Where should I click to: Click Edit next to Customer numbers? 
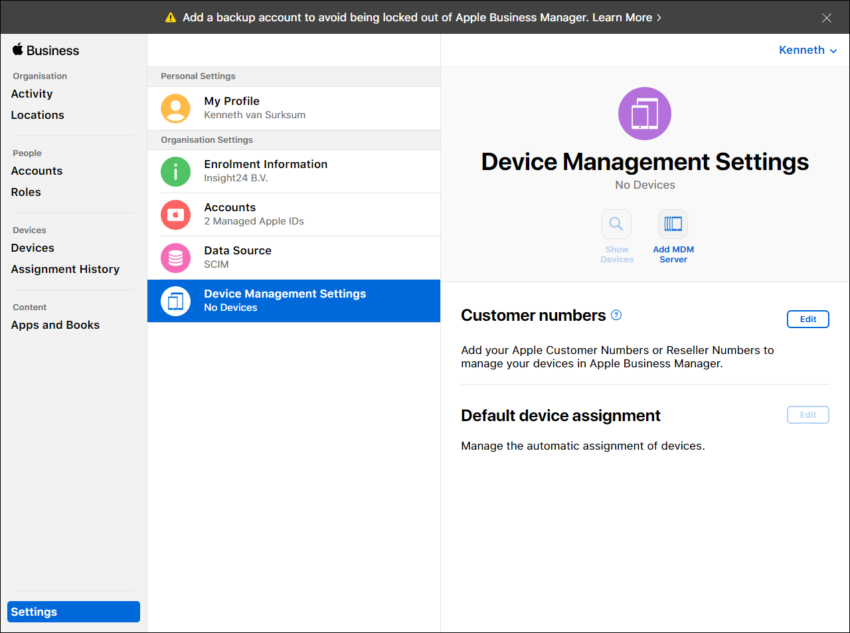point(807,318)
